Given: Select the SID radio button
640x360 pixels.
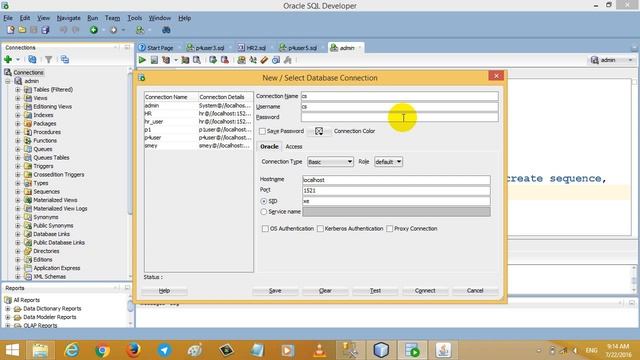Looking at the screenshot, I should pos(264,201).
